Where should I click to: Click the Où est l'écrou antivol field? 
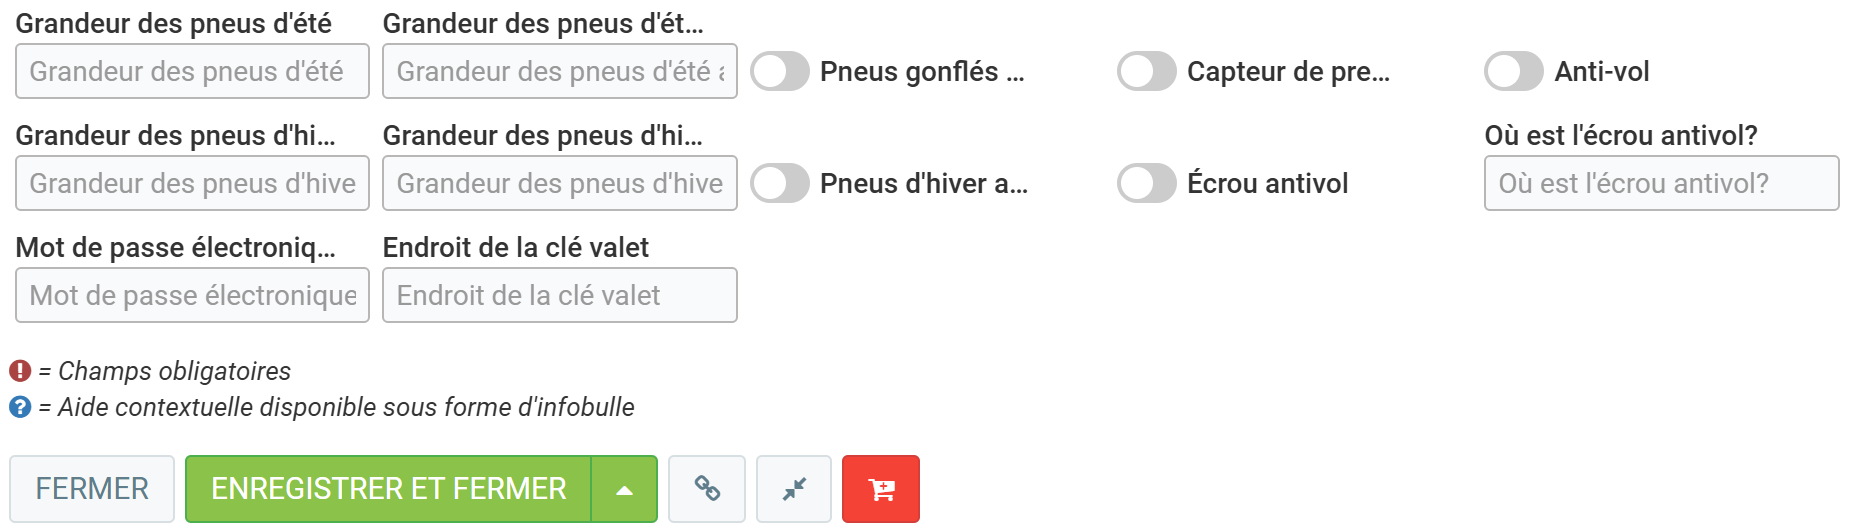tap(1661, 184)
